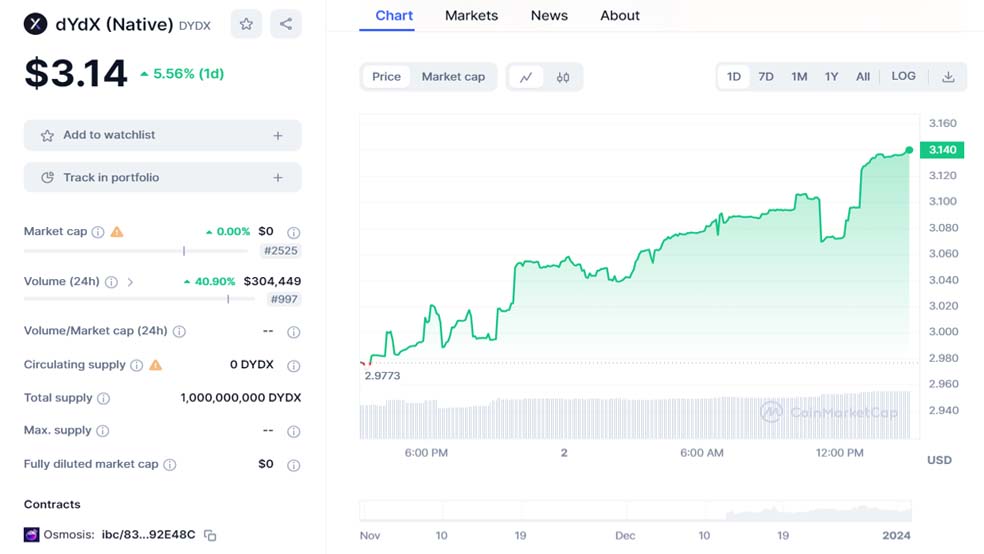Open info icon next to 0 DYDX value

click(x=293, y=366)
